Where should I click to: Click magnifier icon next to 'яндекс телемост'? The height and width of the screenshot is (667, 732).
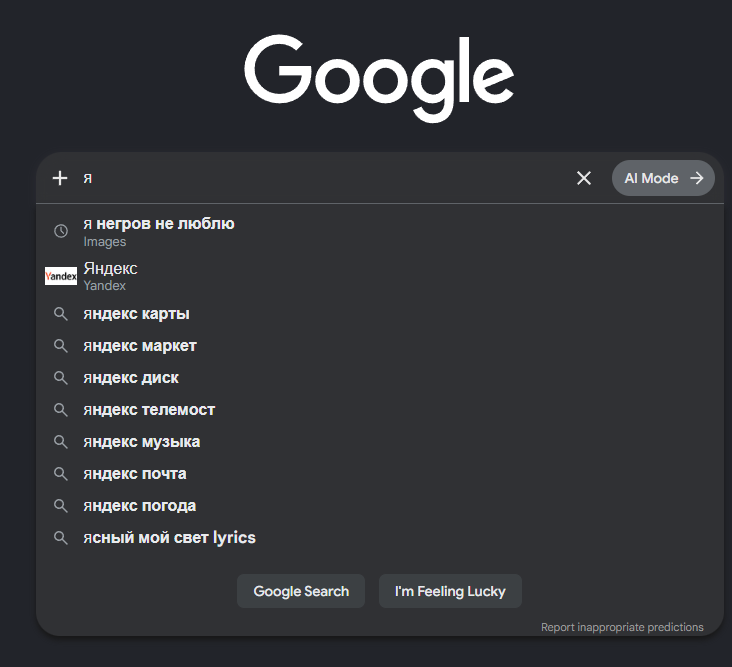61,410
